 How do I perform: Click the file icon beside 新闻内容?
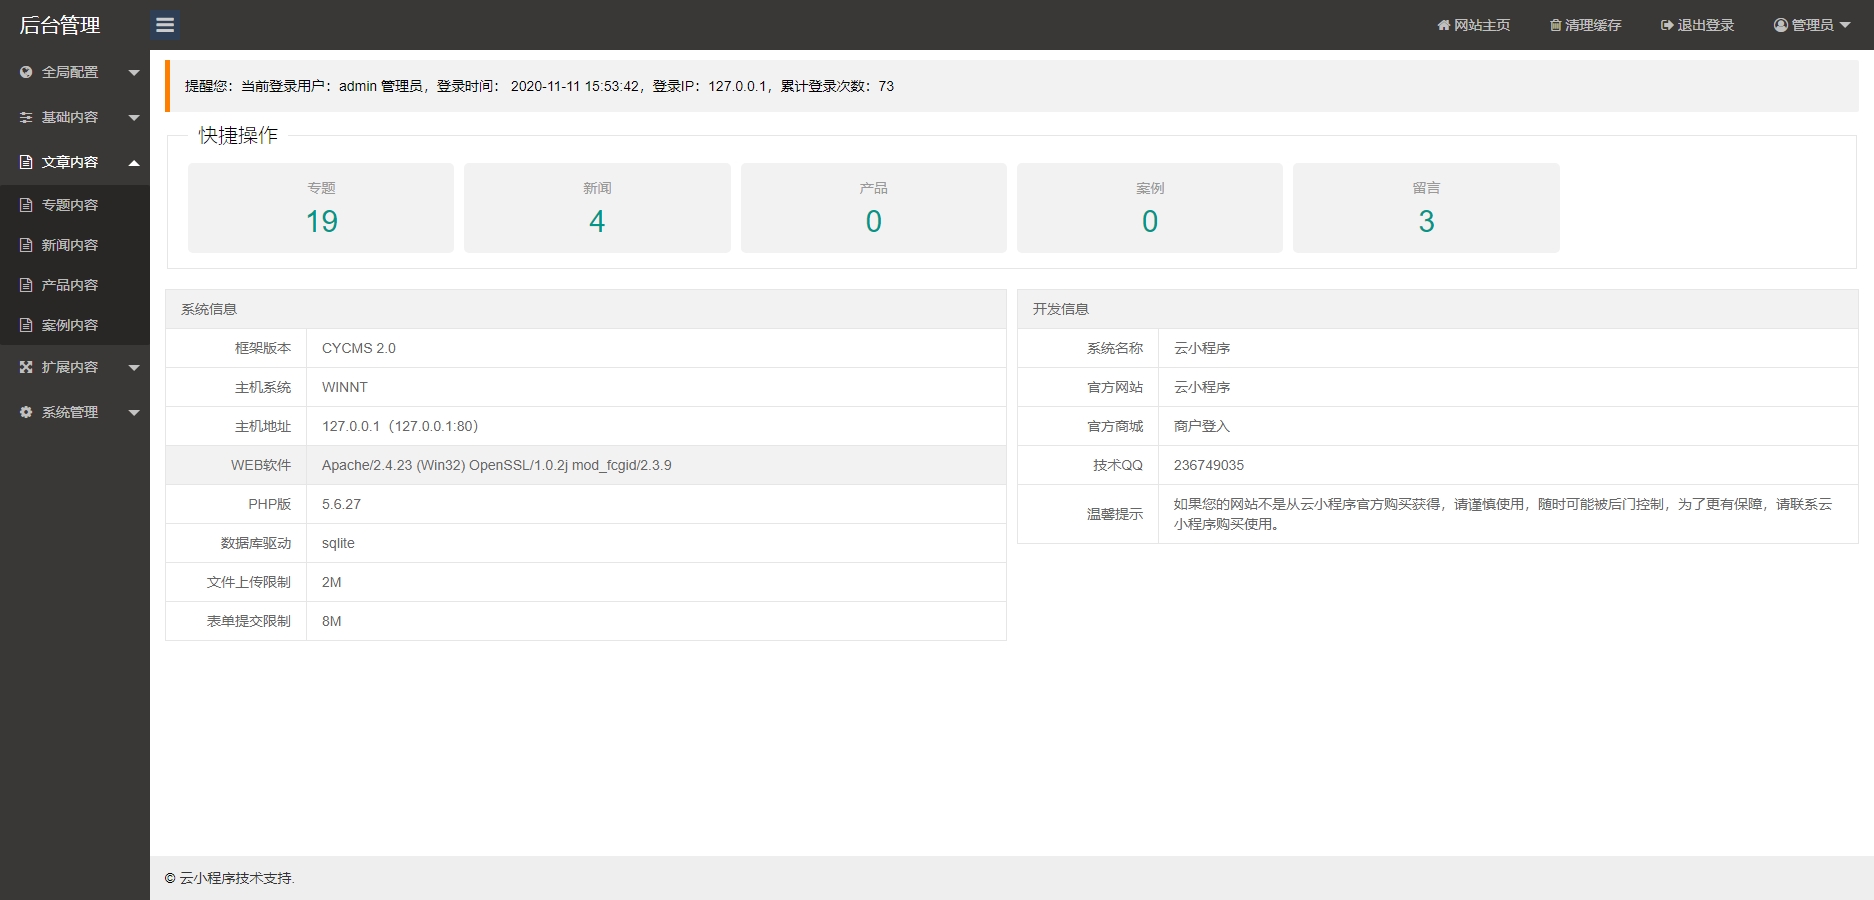click(x=26, y=245)
